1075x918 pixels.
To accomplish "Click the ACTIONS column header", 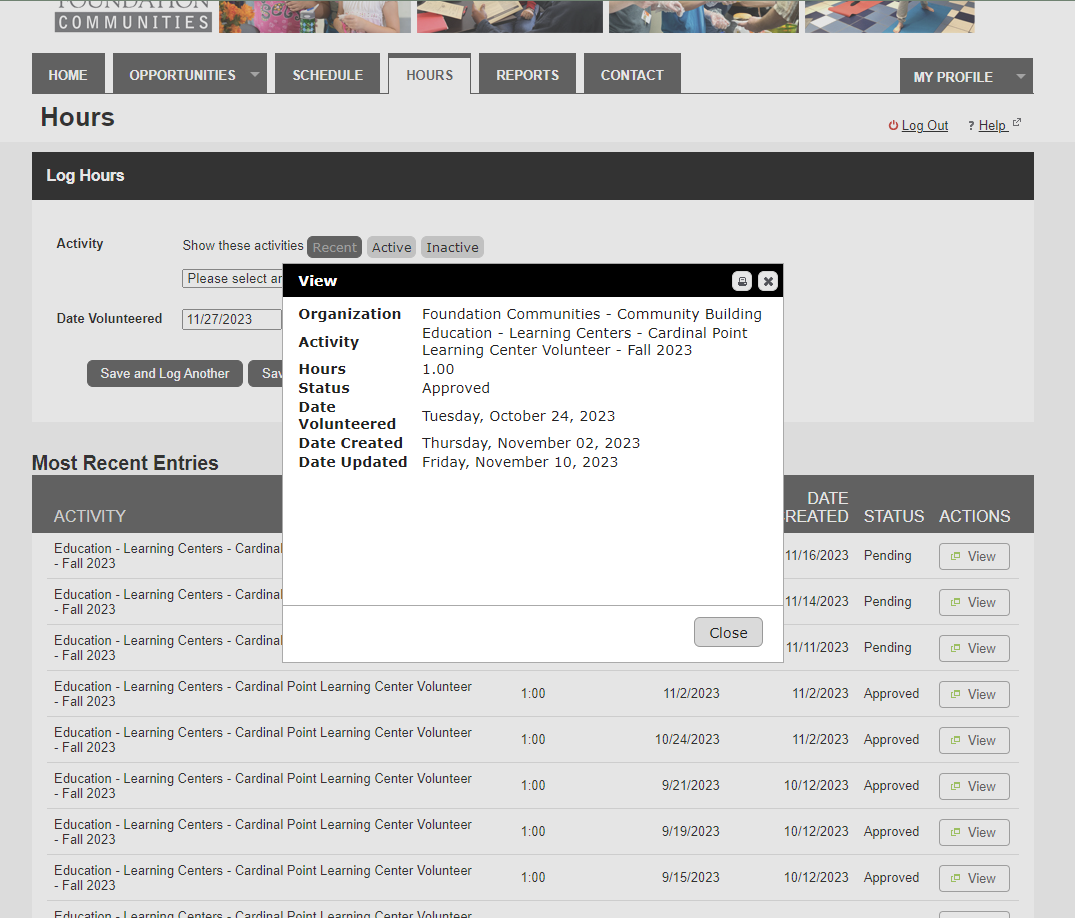I will [974, 516].
